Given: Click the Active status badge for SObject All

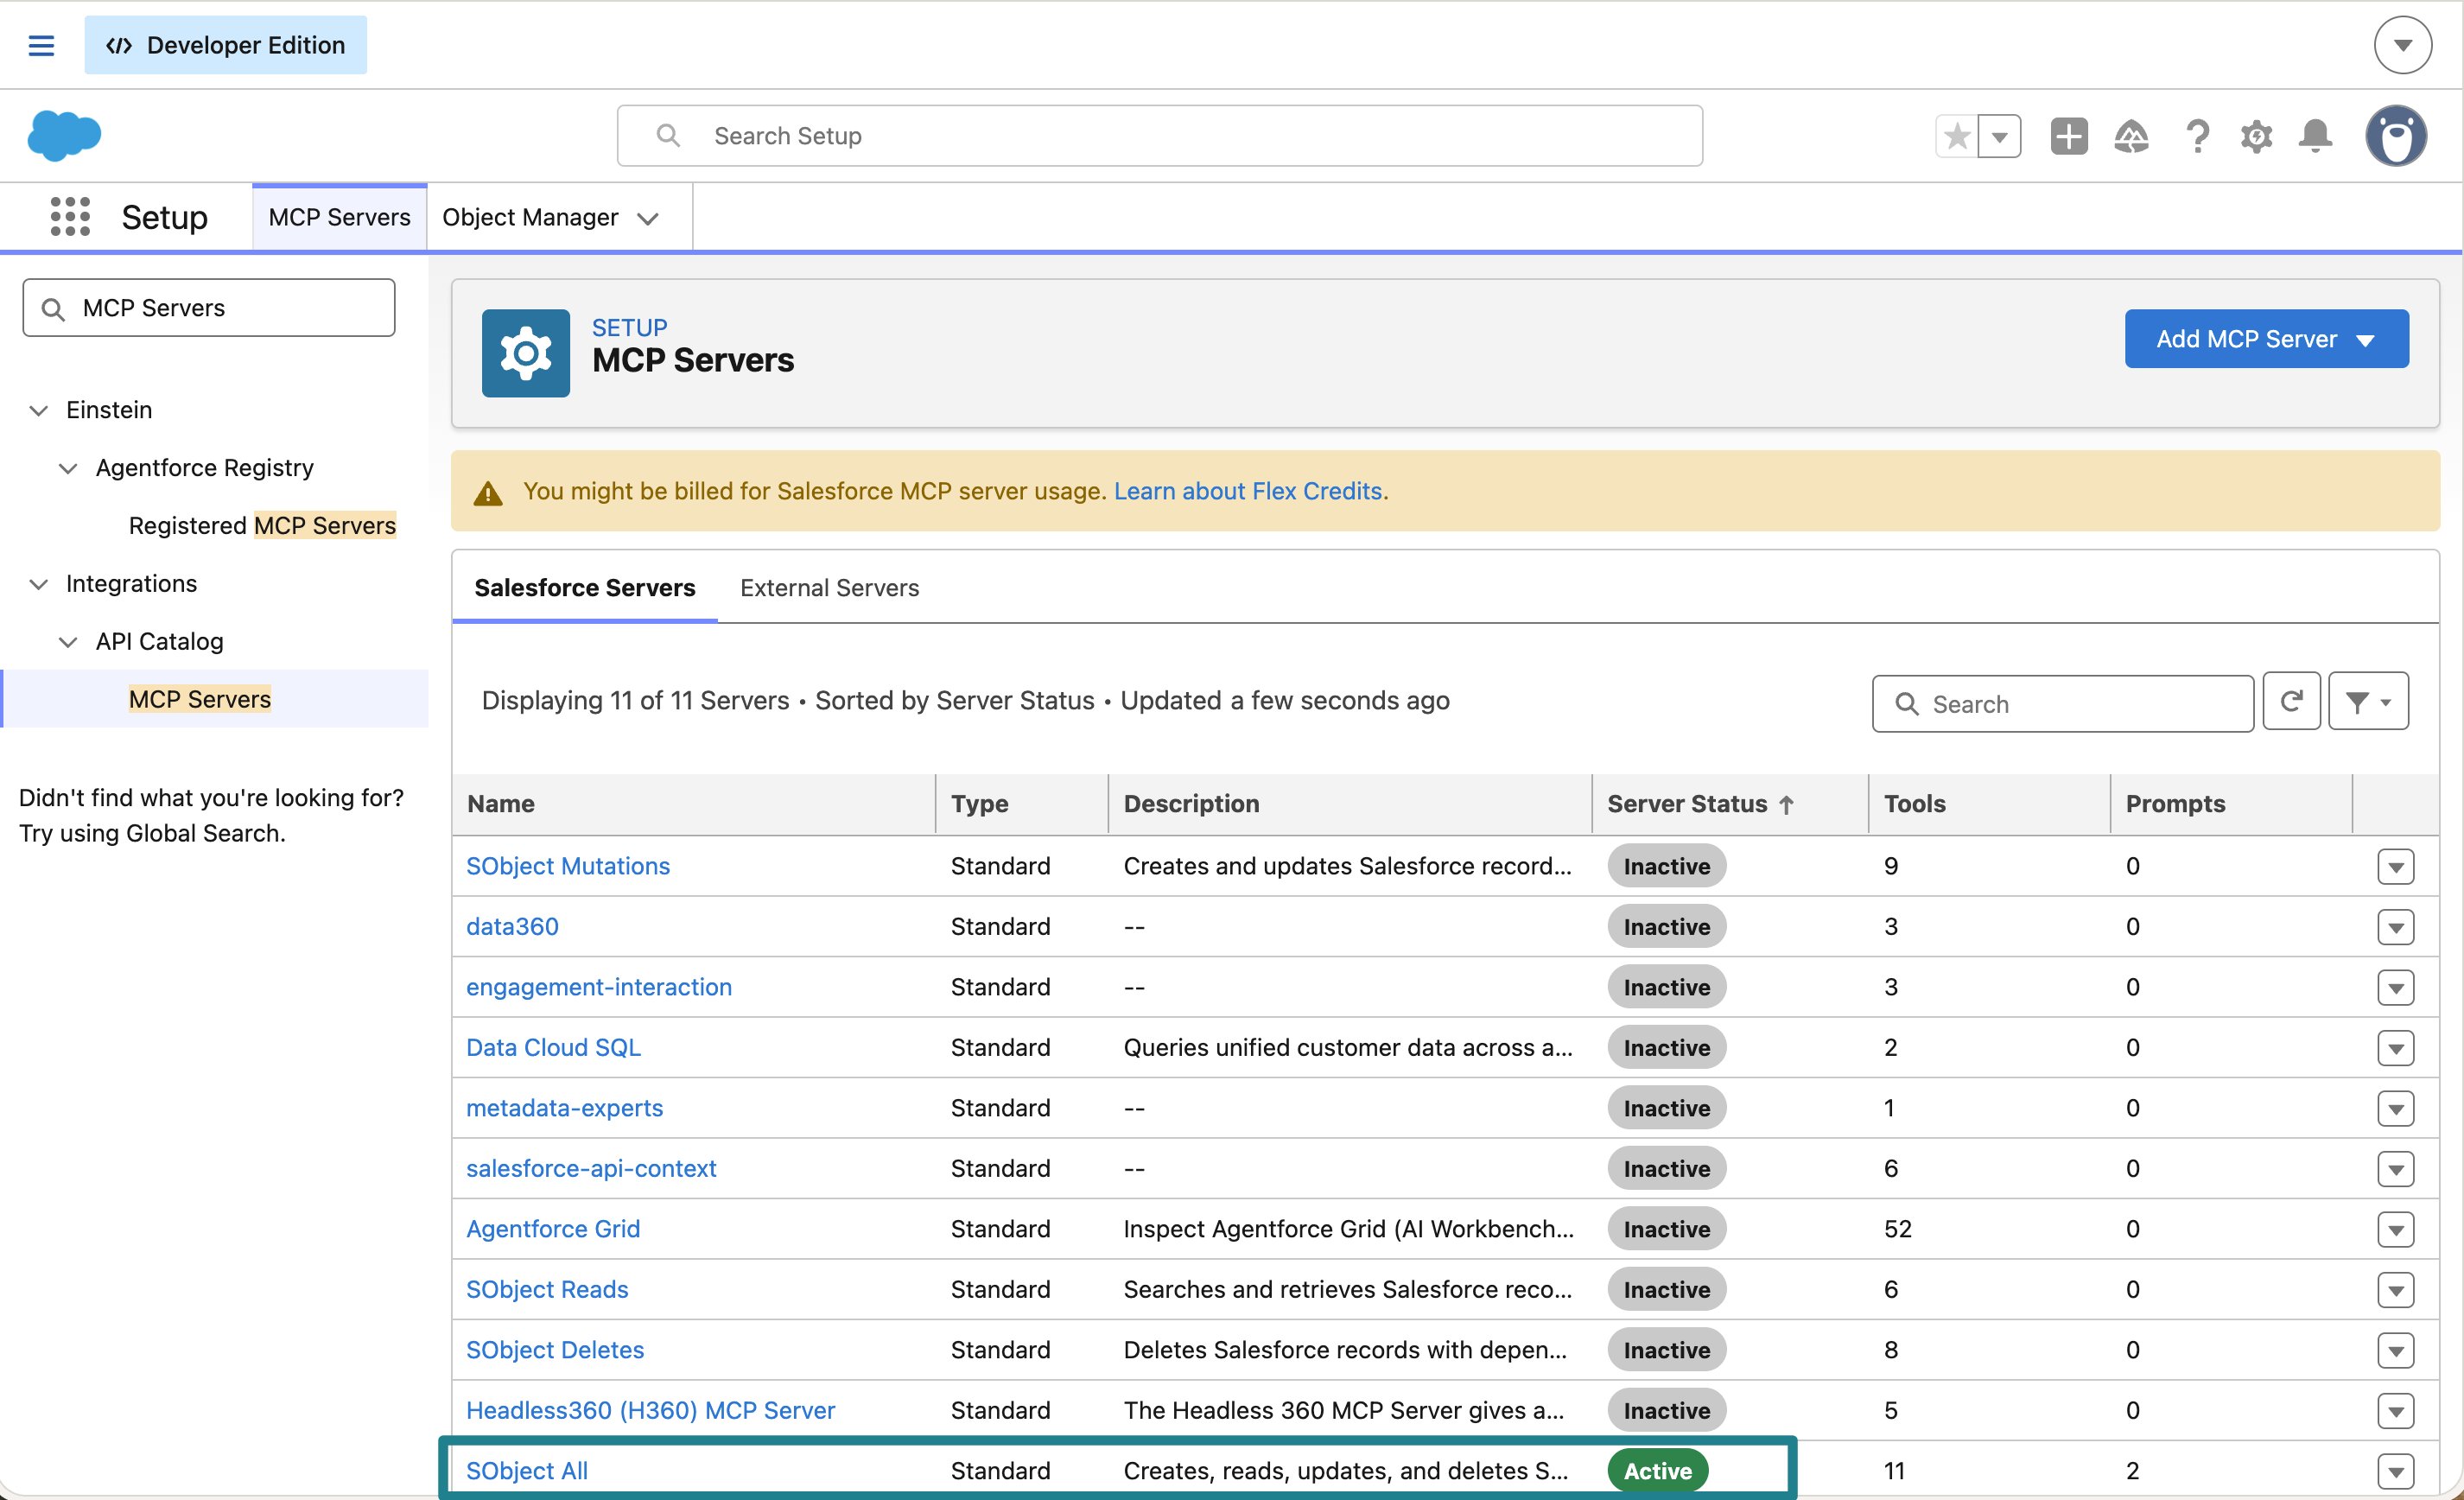Looking at the screenshot, I should coord(1657,1471).
